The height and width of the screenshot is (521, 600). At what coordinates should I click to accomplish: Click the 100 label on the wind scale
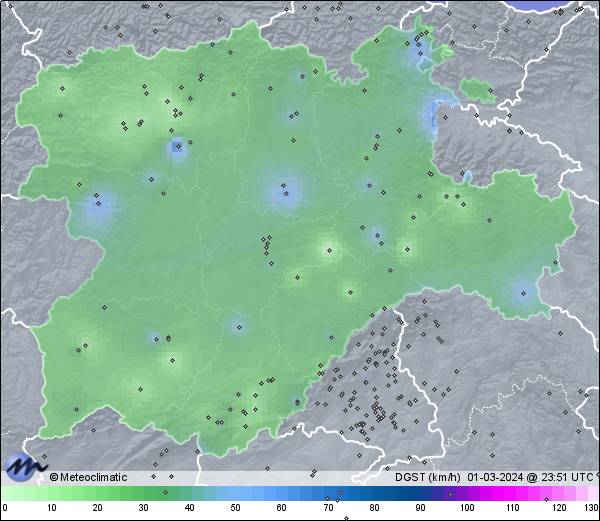click(x=467, y=508)
